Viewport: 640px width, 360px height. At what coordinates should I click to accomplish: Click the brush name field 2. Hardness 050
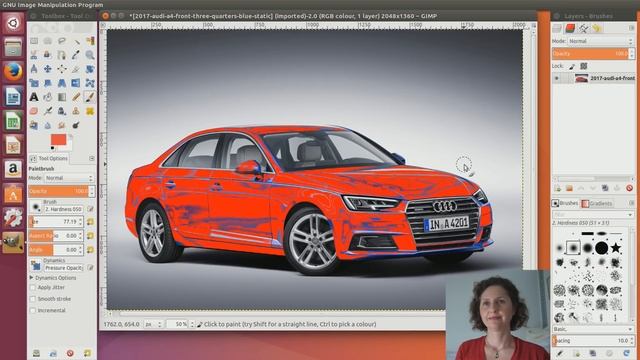tap(64, 209)
